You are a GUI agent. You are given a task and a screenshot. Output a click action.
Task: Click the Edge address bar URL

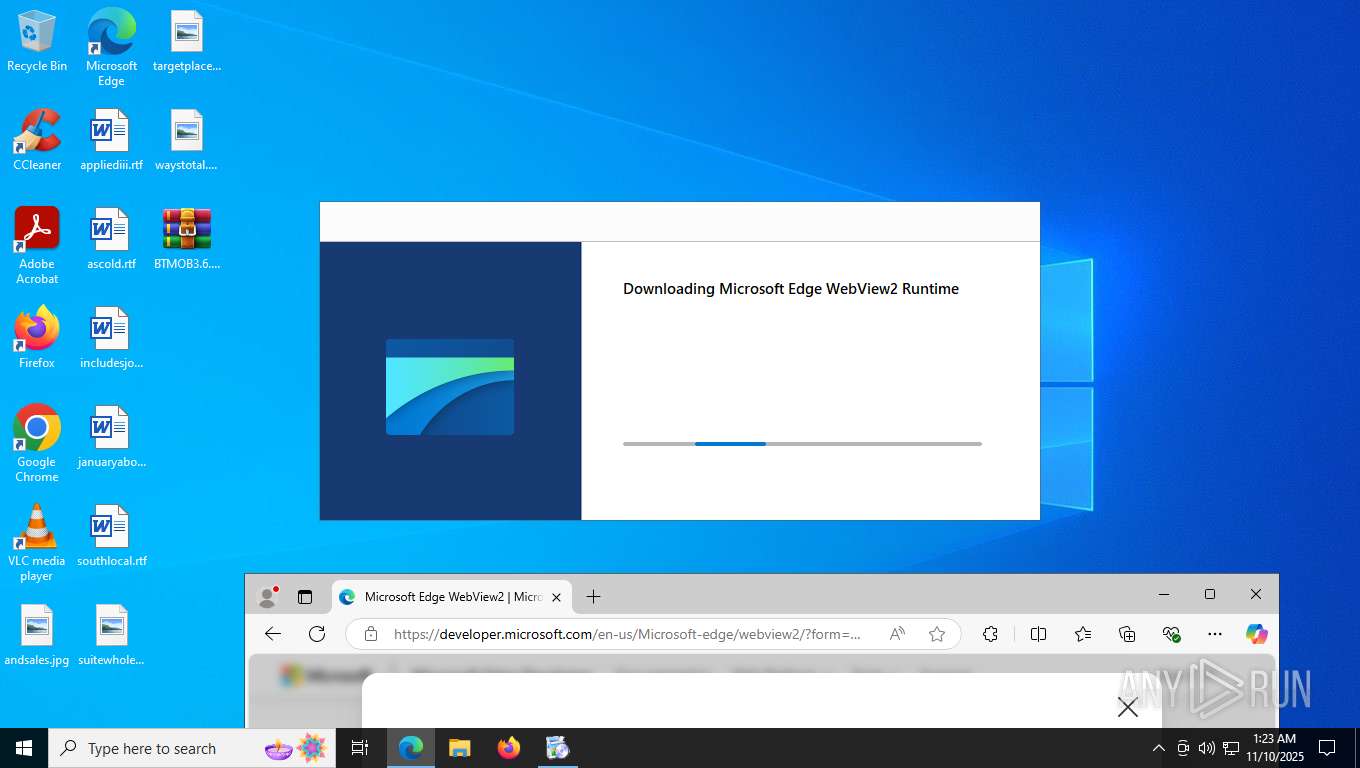click(x=627, y=634)
